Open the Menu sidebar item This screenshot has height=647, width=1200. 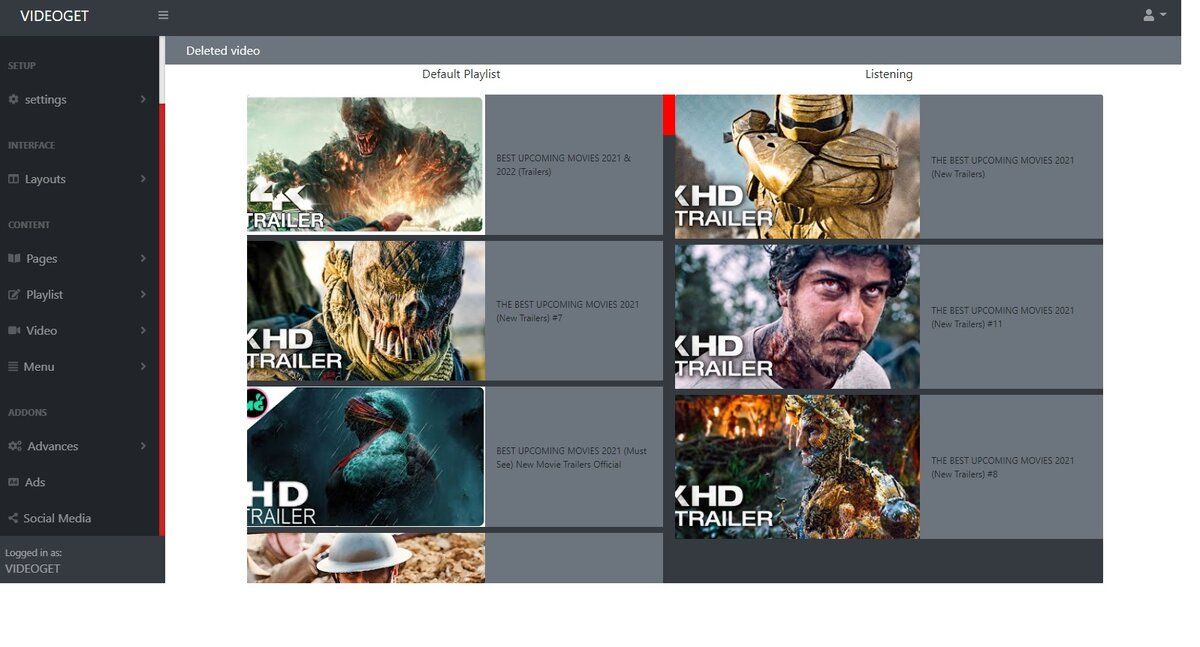click(x=80, y=366)
